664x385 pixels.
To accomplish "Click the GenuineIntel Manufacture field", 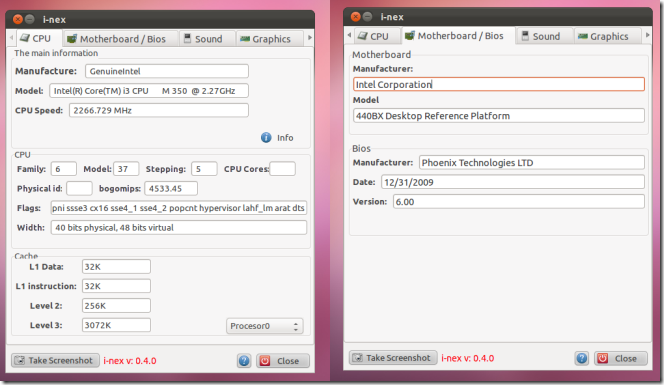I will tap(167, 71).
